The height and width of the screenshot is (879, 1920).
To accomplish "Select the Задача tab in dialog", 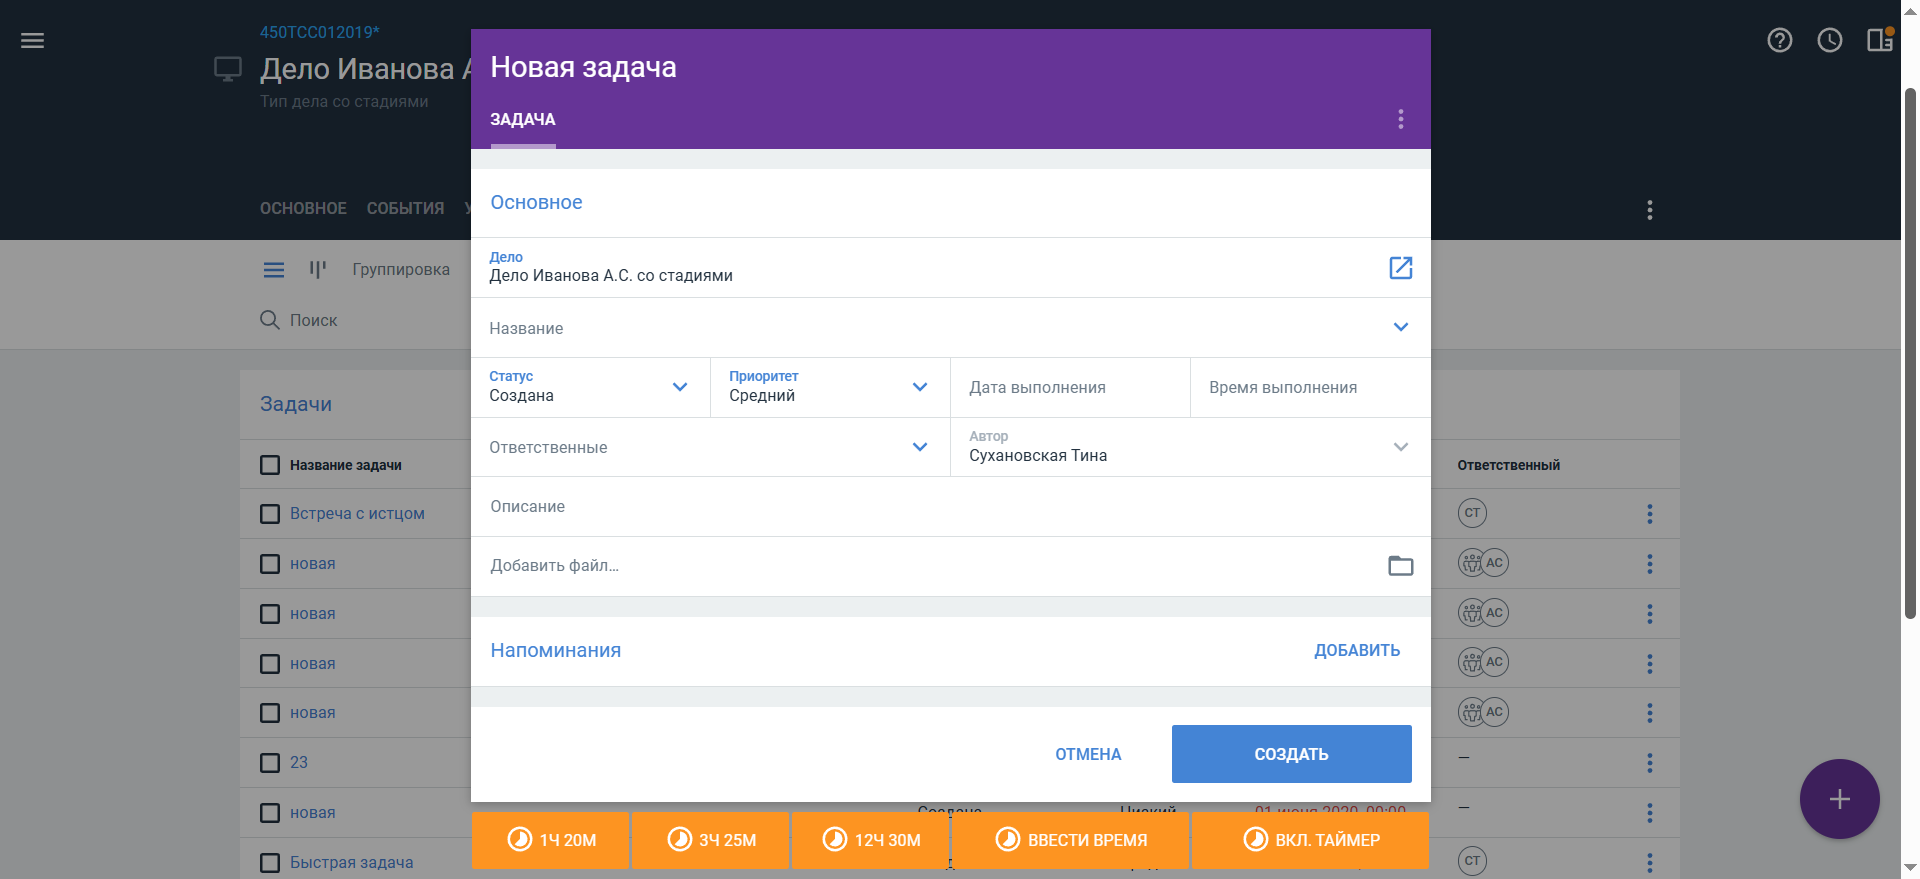I will (522, 120).
